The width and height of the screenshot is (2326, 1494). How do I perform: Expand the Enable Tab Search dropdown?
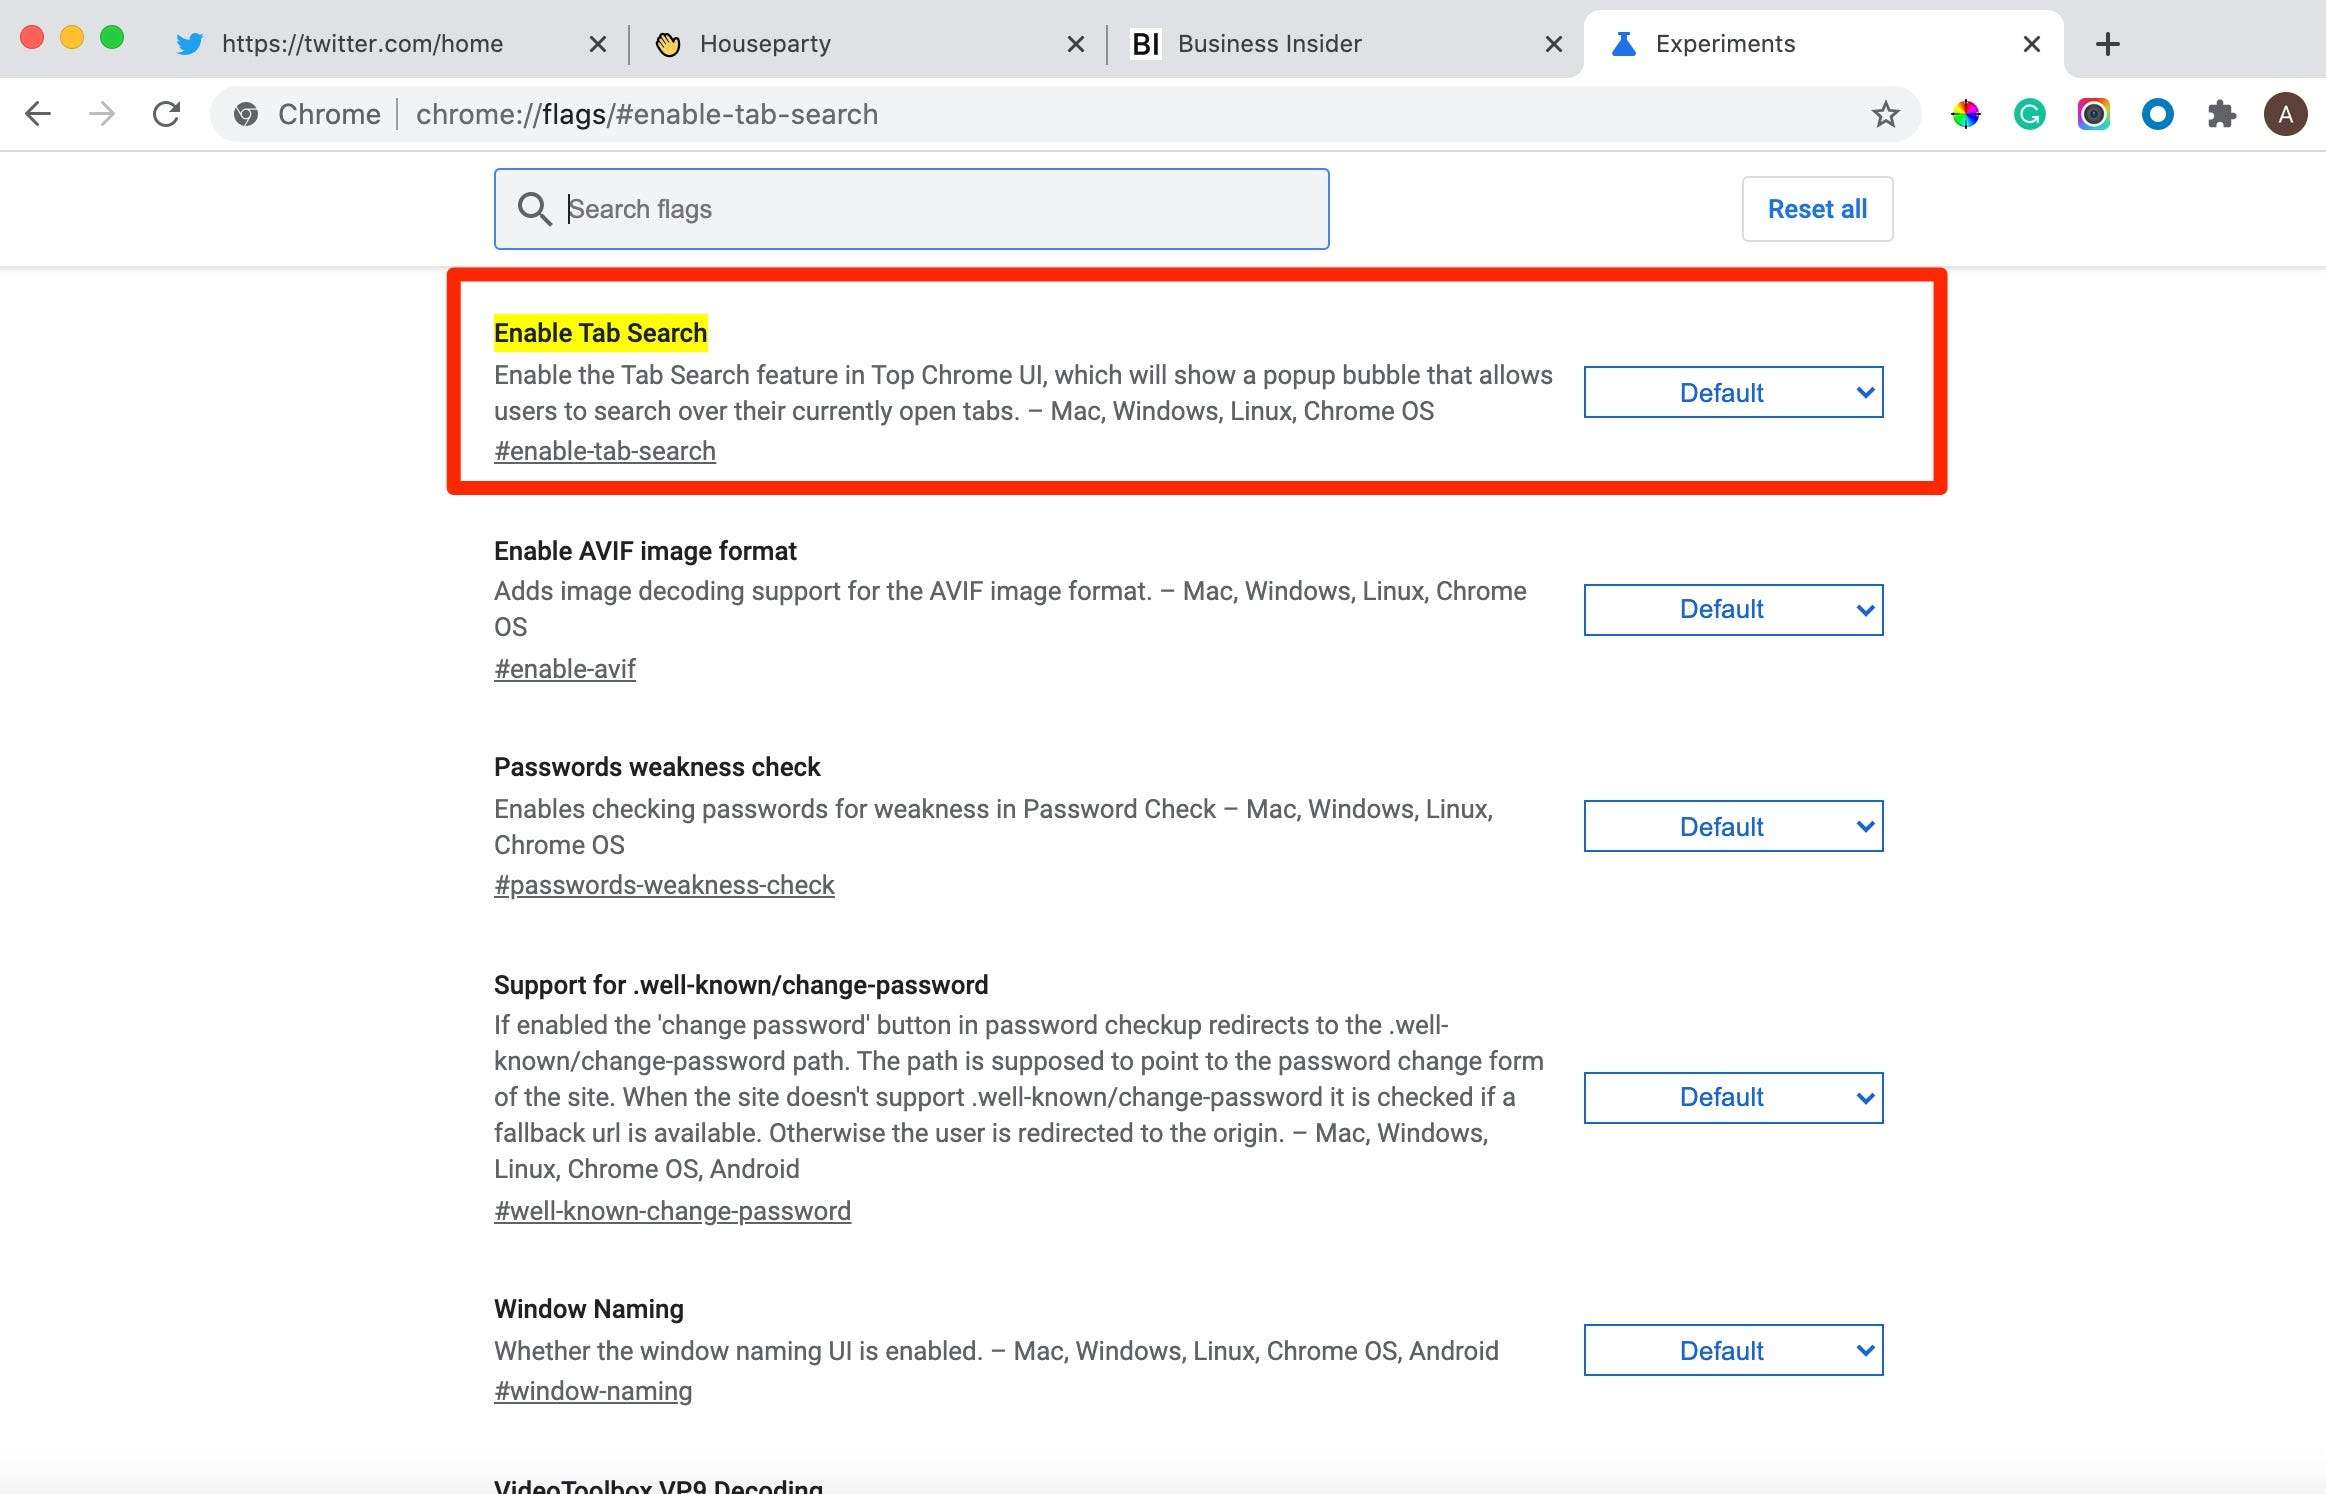click(x=1733, y=393)
